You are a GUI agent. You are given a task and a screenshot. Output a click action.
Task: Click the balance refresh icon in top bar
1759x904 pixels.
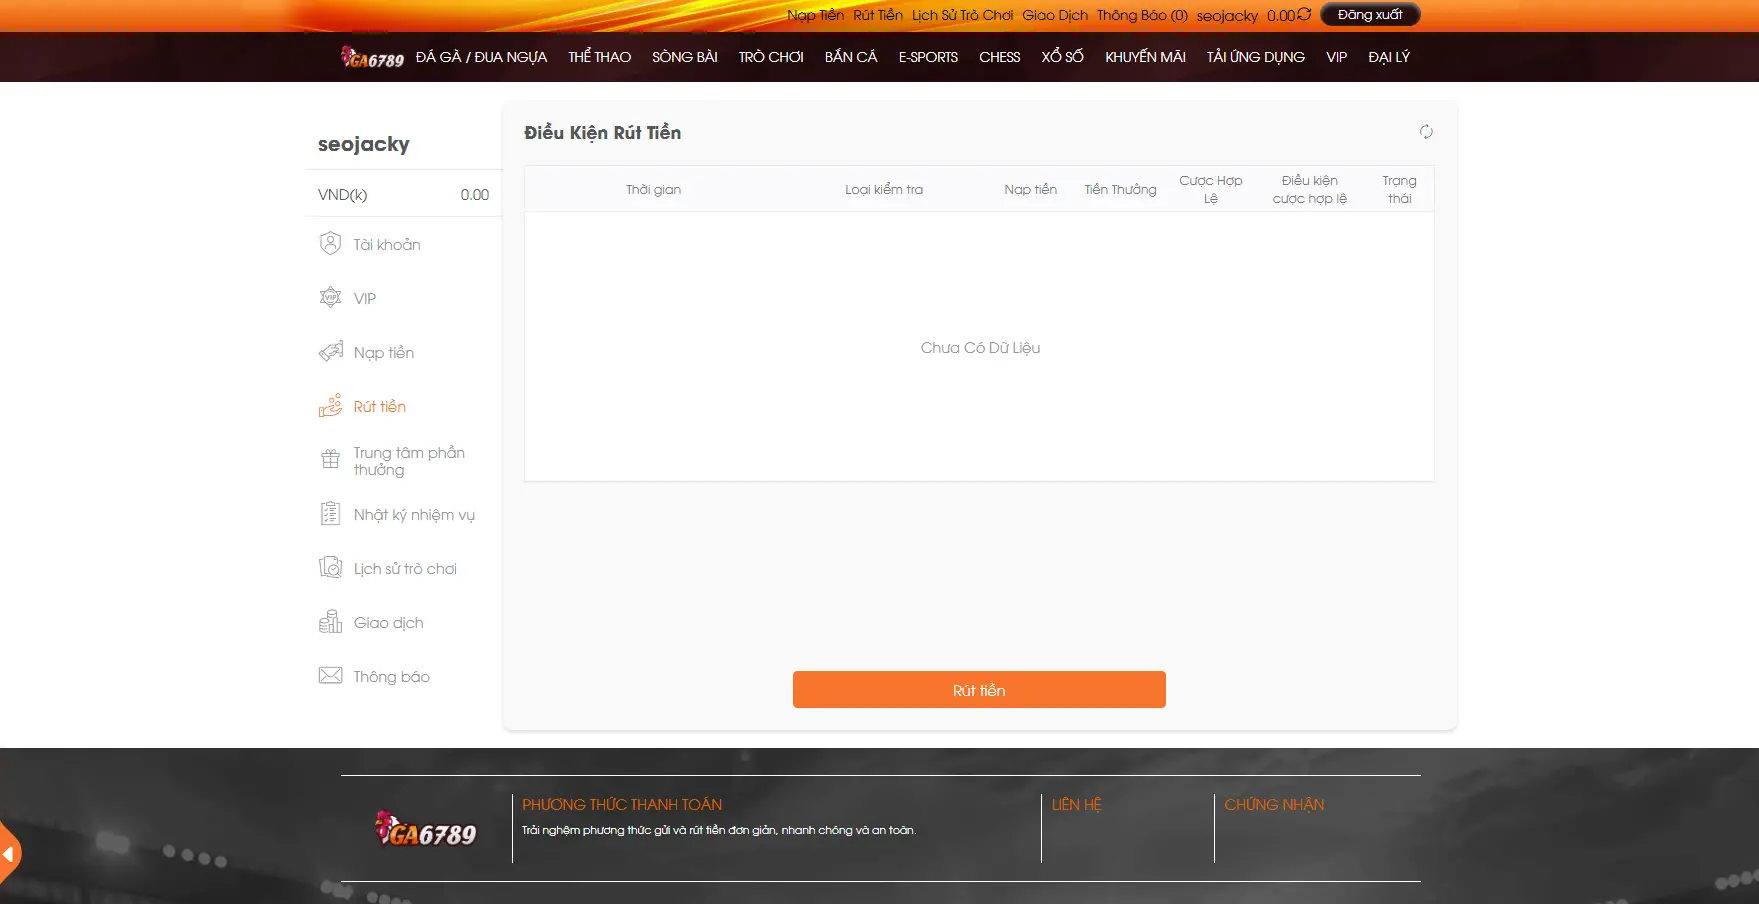pos(1304,15)
